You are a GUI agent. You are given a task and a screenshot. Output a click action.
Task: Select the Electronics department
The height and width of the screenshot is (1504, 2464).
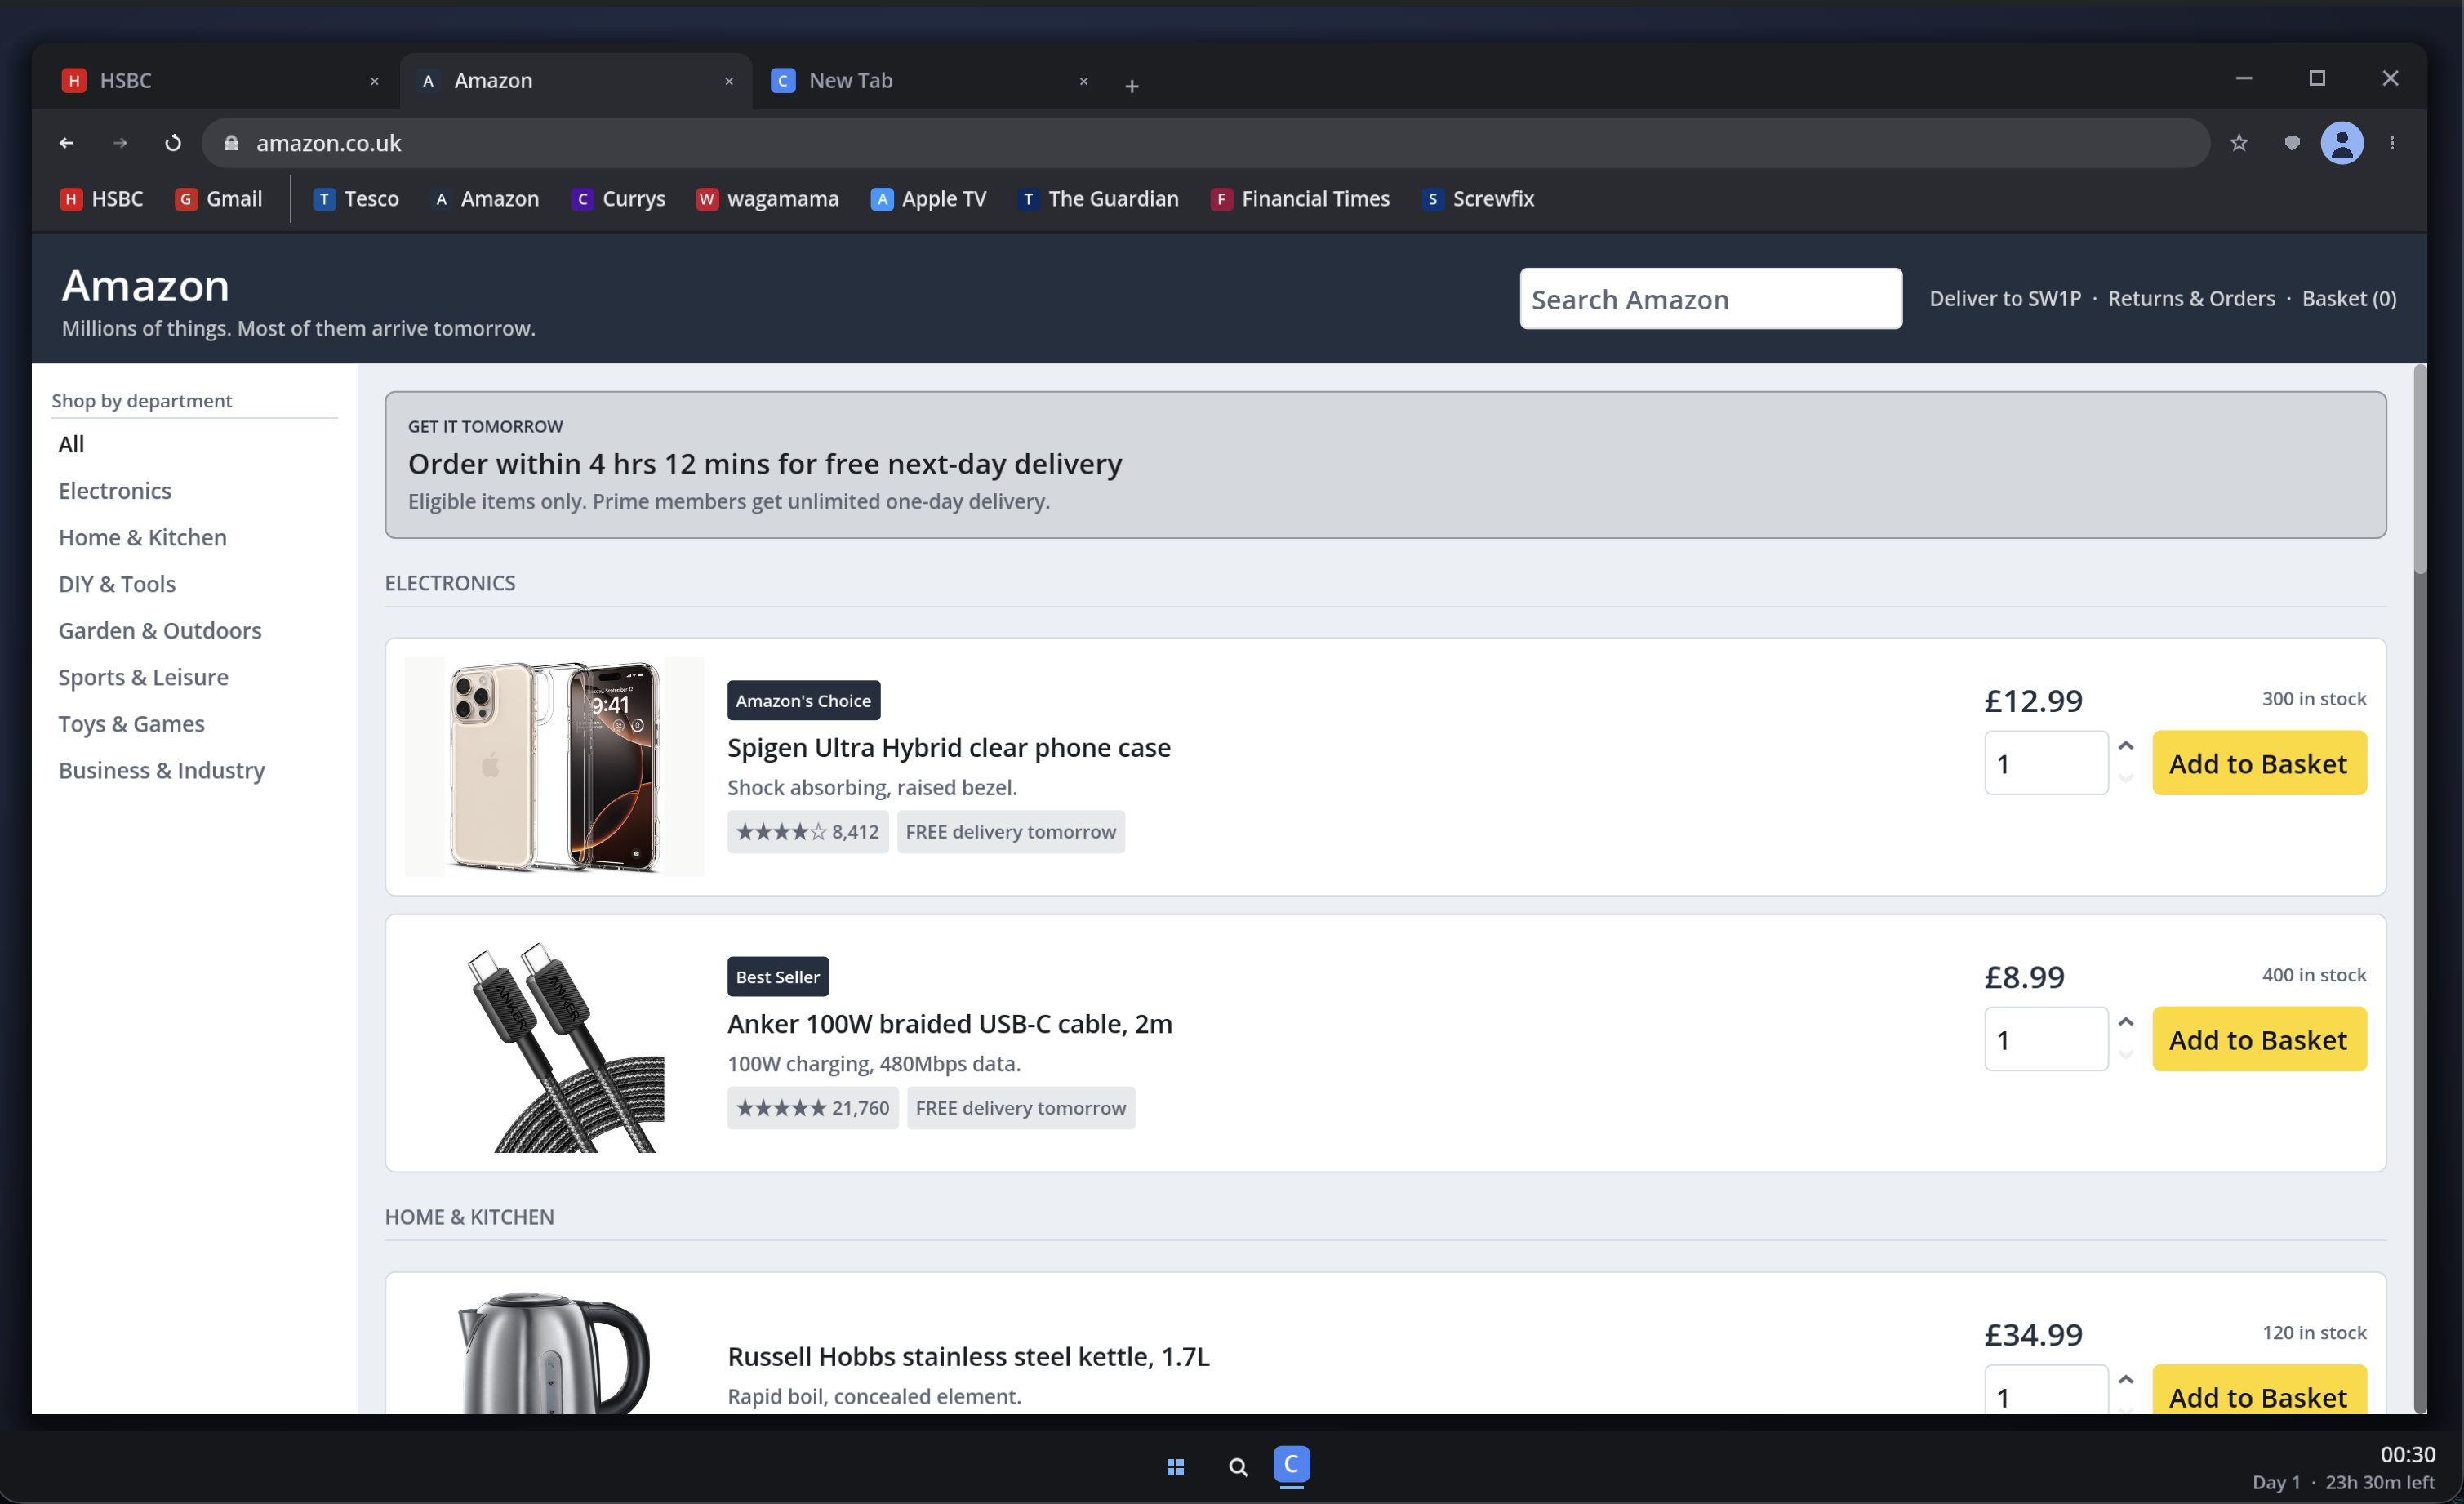click(x=115, y=491)
